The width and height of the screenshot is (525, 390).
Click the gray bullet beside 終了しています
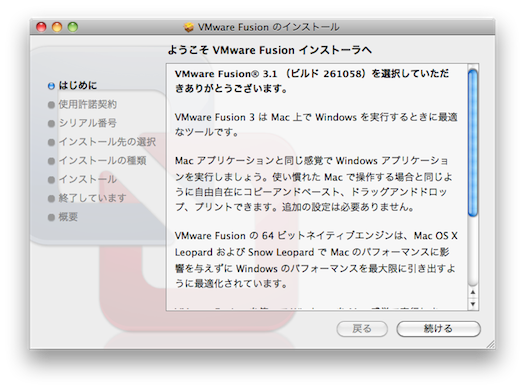pyautogui.click(x=51, y=199)
